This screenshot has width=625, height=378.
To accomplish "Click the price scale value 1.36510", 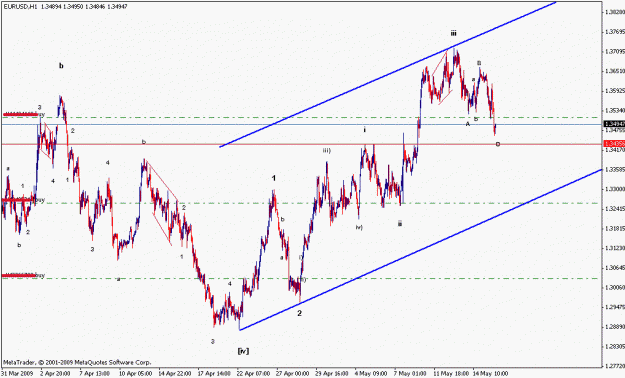I will 614,71.
